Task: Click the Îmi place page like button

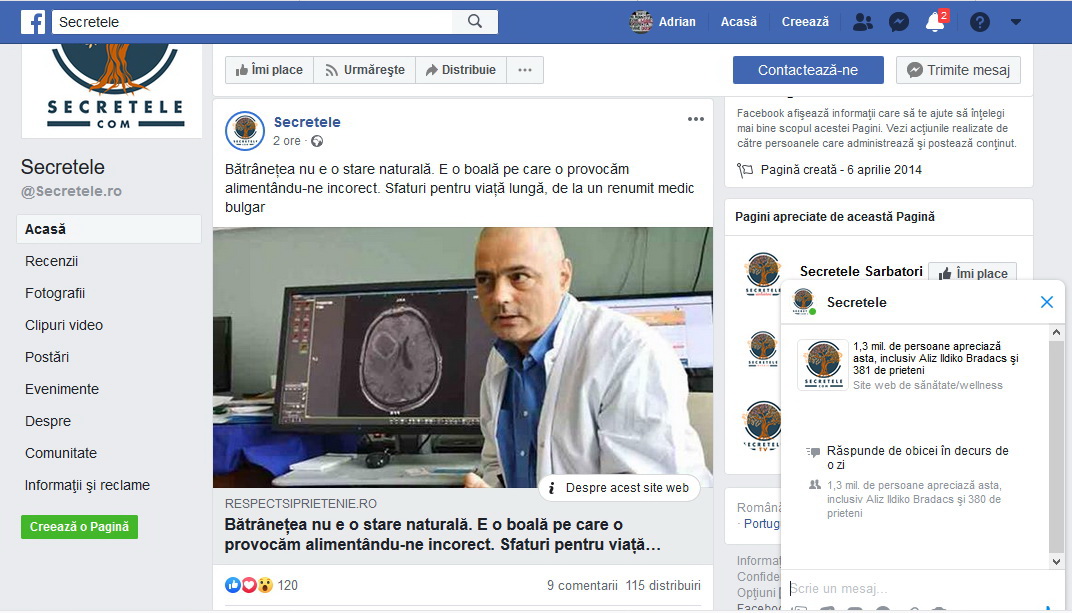Action: 269,70
